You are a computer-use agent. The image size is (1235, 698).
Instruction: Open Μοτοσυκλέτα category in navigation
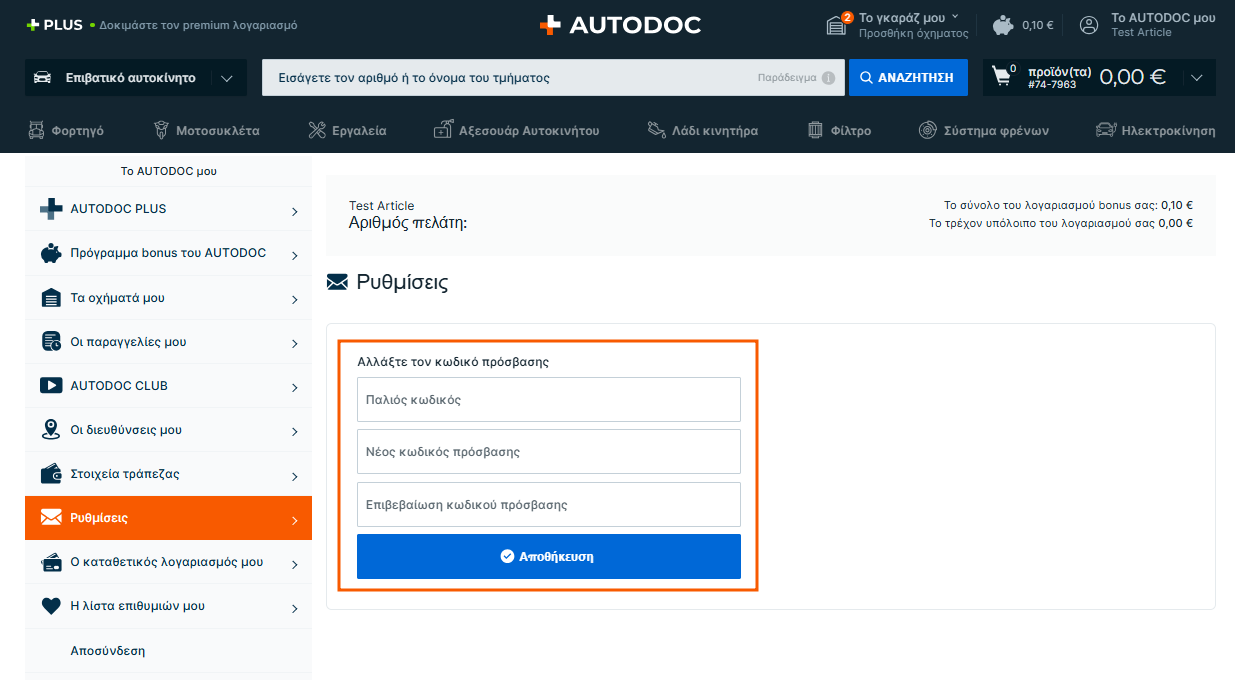[206, 130]
